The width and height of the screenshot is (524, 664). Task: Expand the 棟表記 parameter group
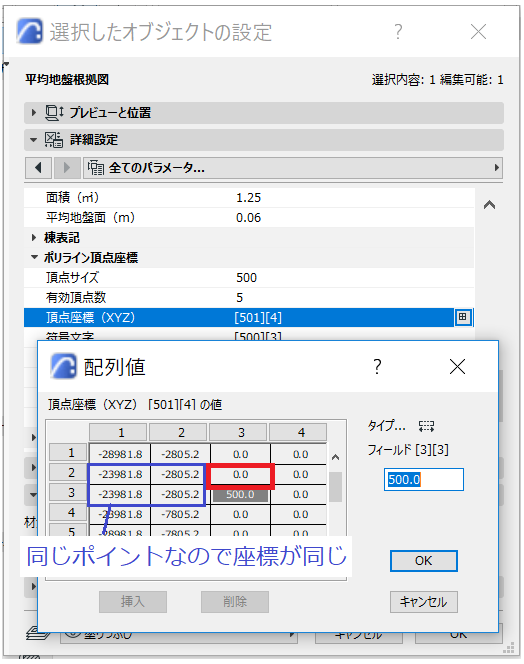click(34, 238)
